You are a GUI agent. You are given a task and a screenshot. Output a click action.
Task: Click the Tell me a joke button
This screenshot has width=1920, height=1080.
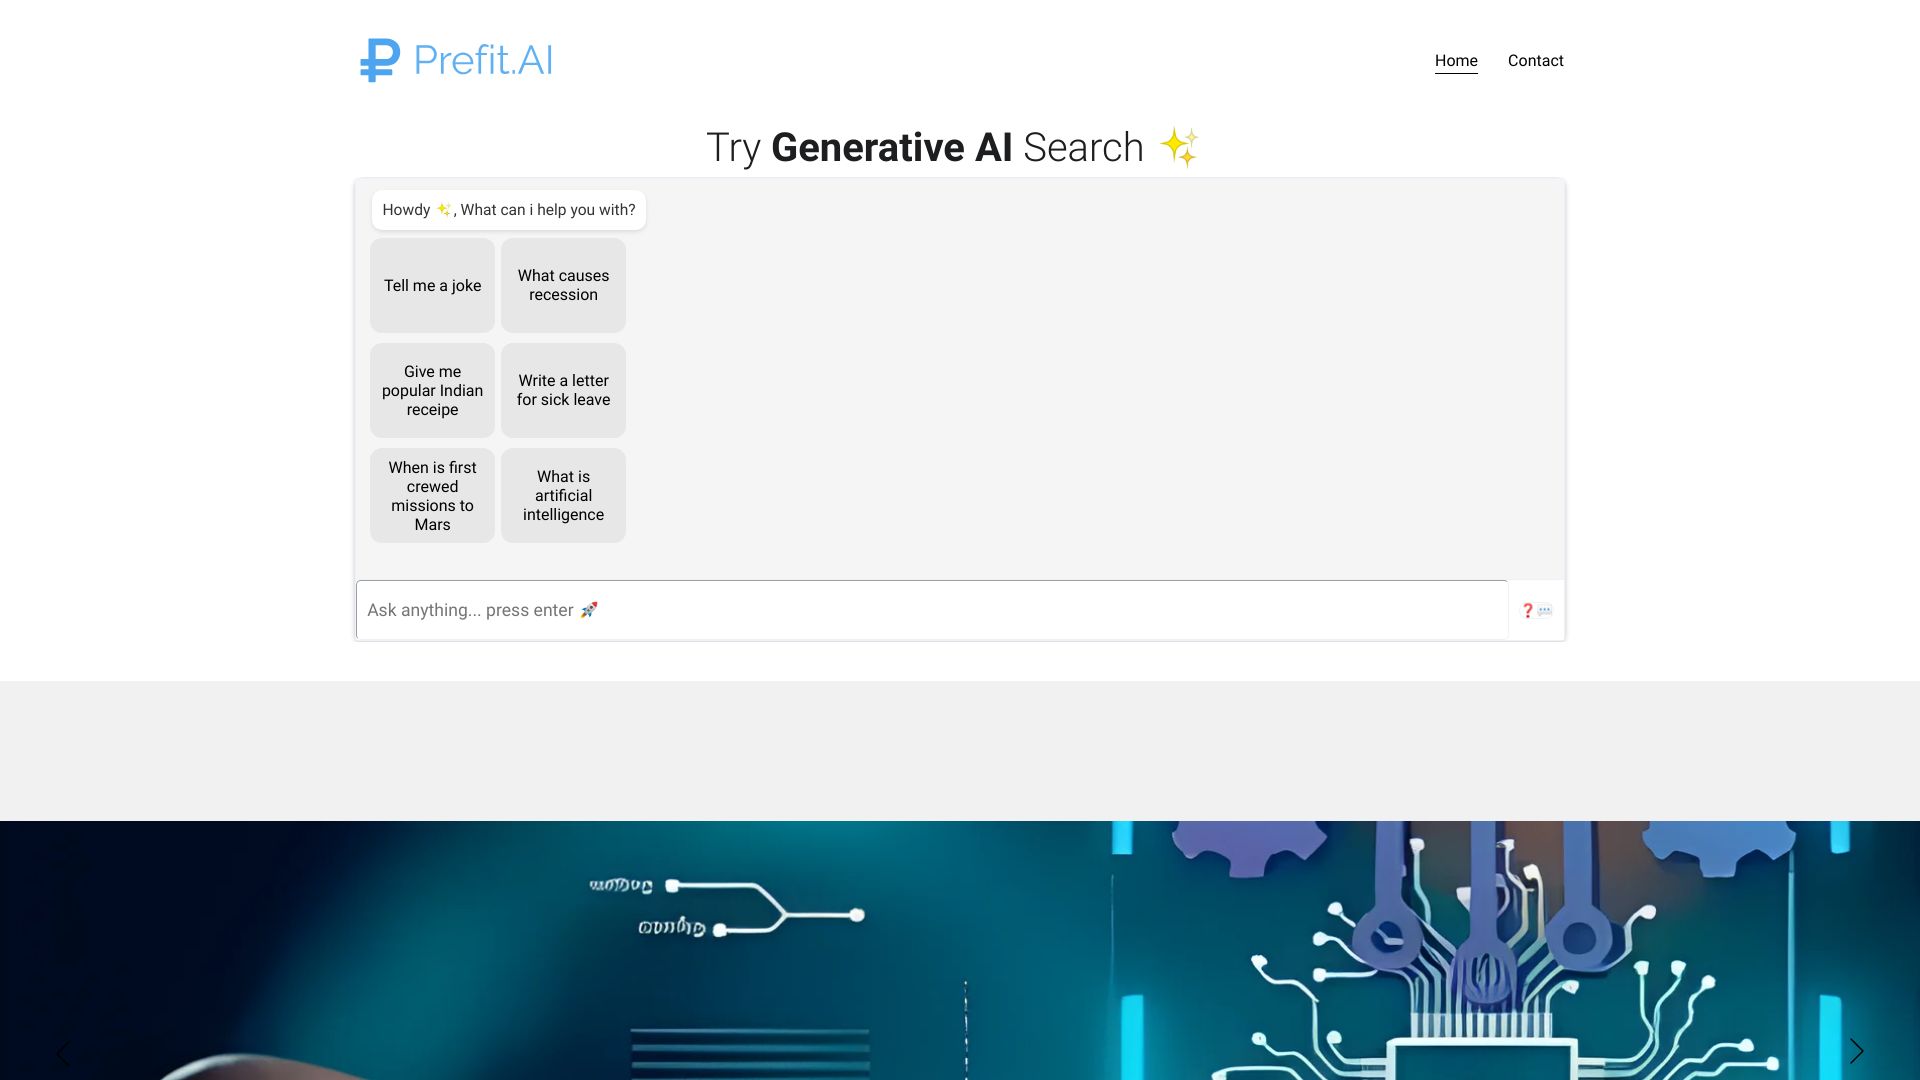(x=433, y=285)
